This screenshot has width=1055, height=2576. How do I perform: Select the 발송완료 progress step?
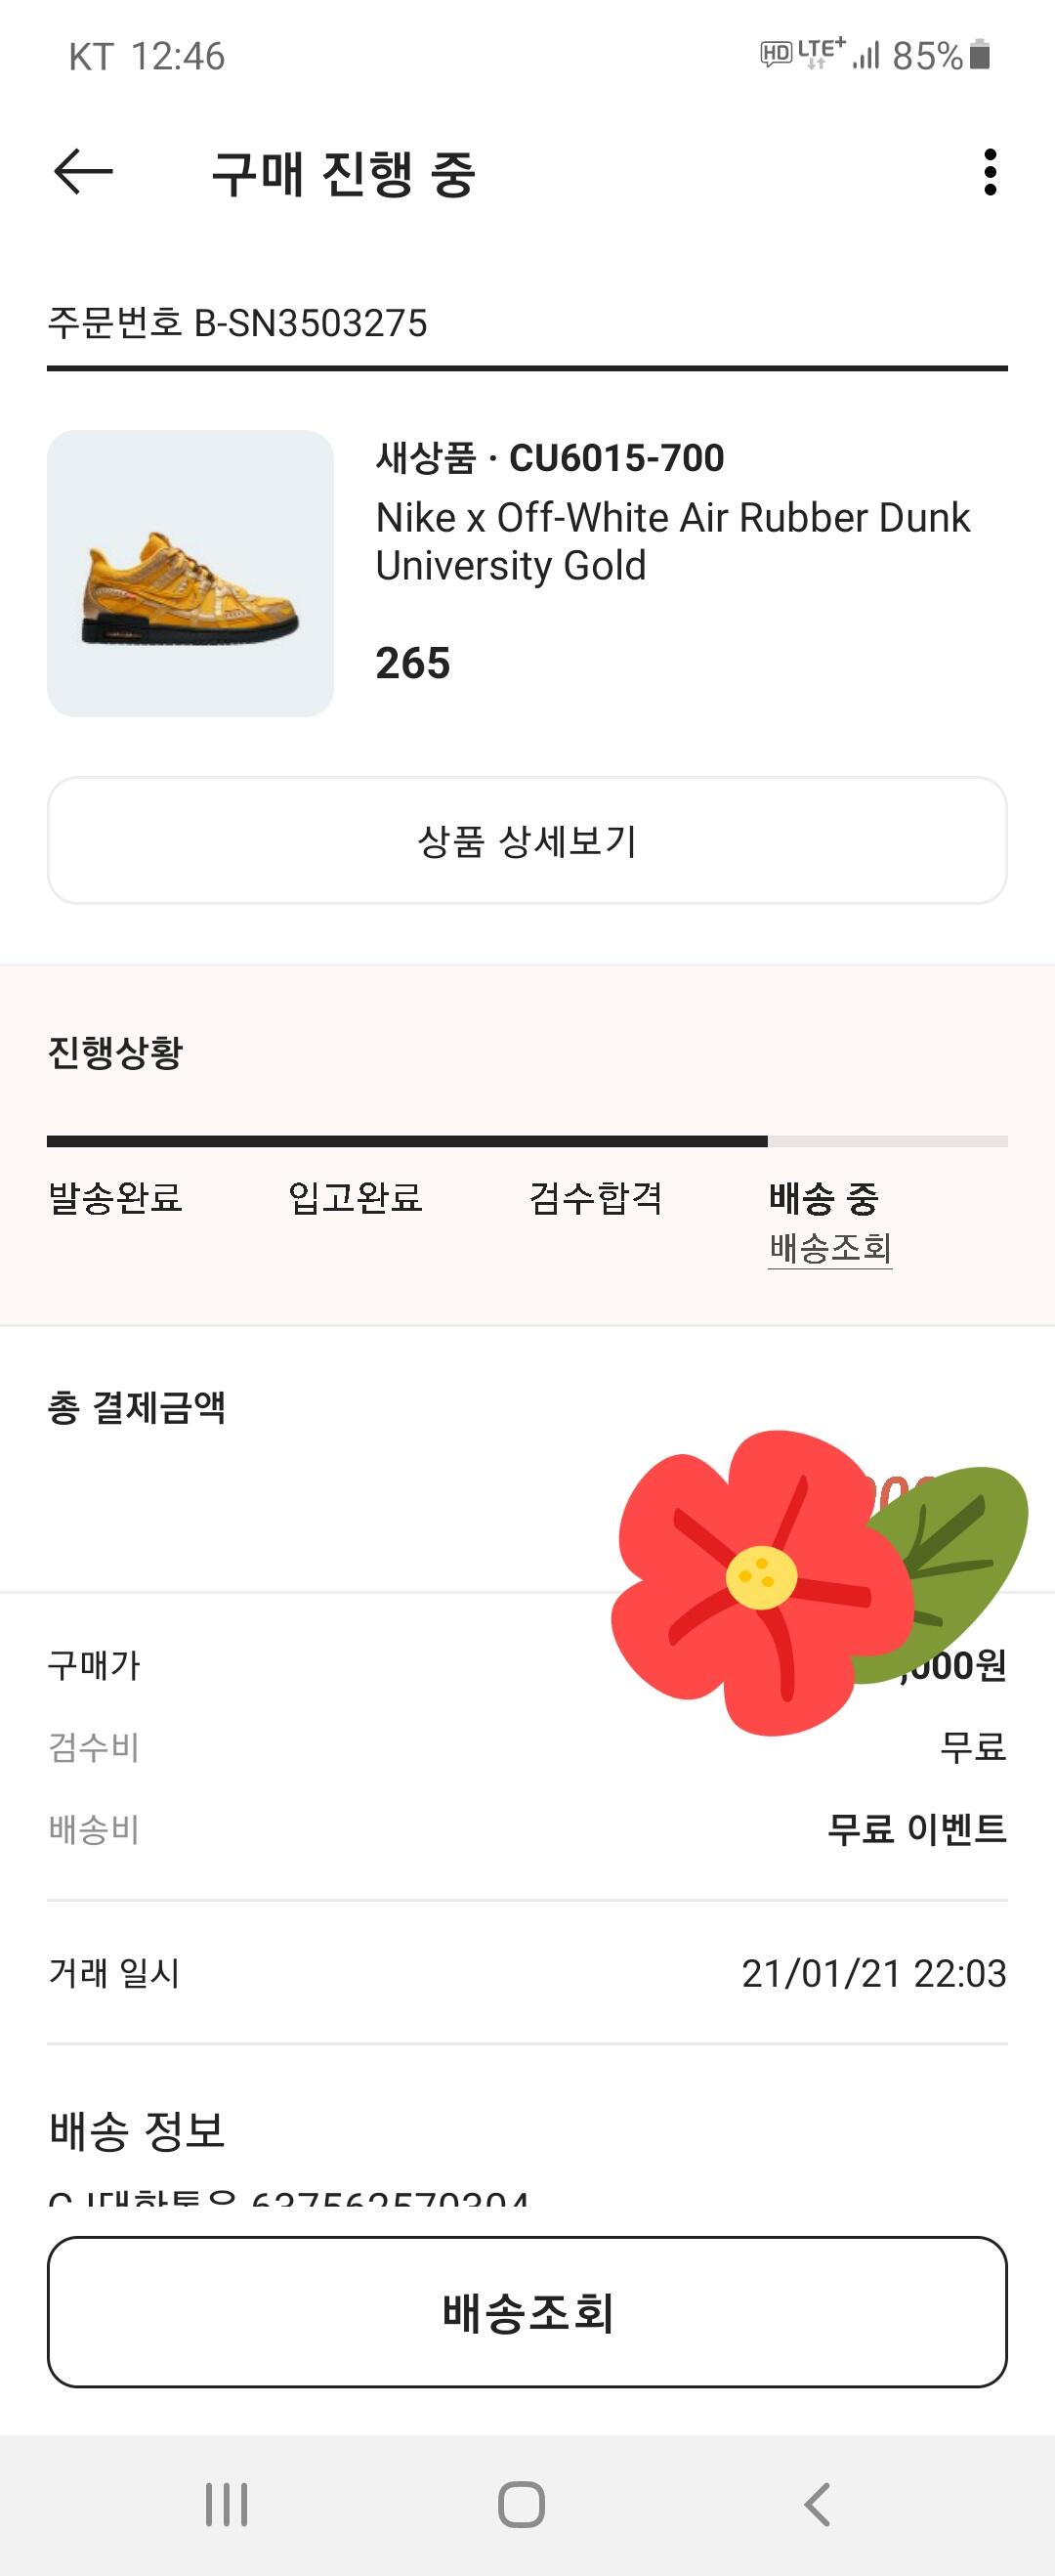(x=115, y=1197)
